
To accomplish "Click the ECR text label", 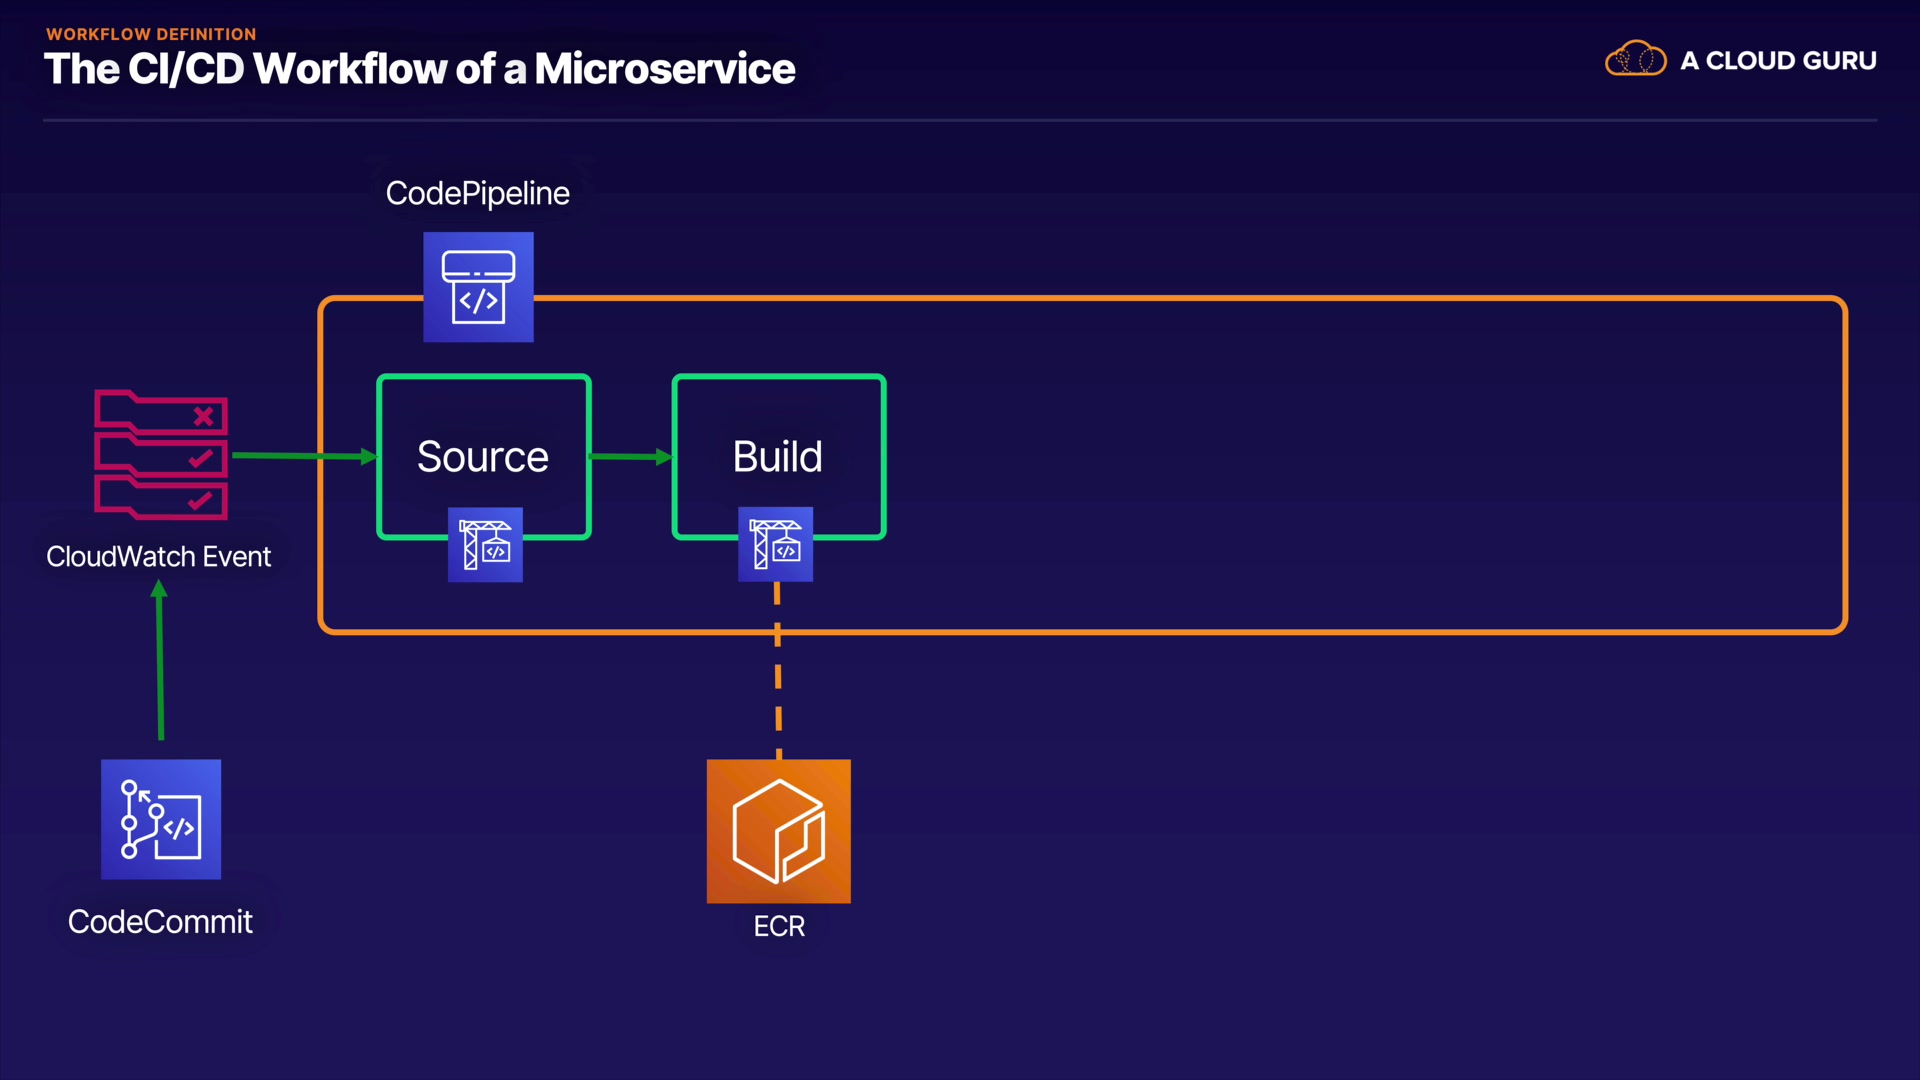I will pyautogui.click(x=779, y=927).
